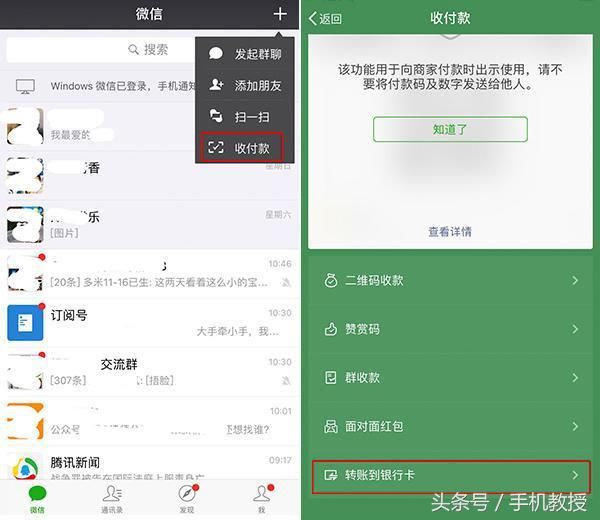600x520 pixels.
Task: Switch to the 通讯录 bottom tab
Action: 112,499
